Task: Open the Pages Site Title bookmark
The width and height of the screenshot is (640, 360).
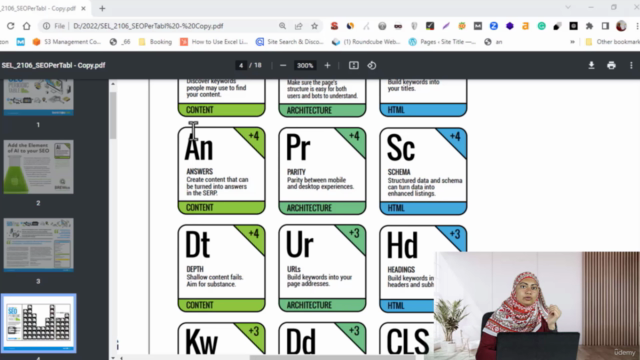Action: coord(442,42)
